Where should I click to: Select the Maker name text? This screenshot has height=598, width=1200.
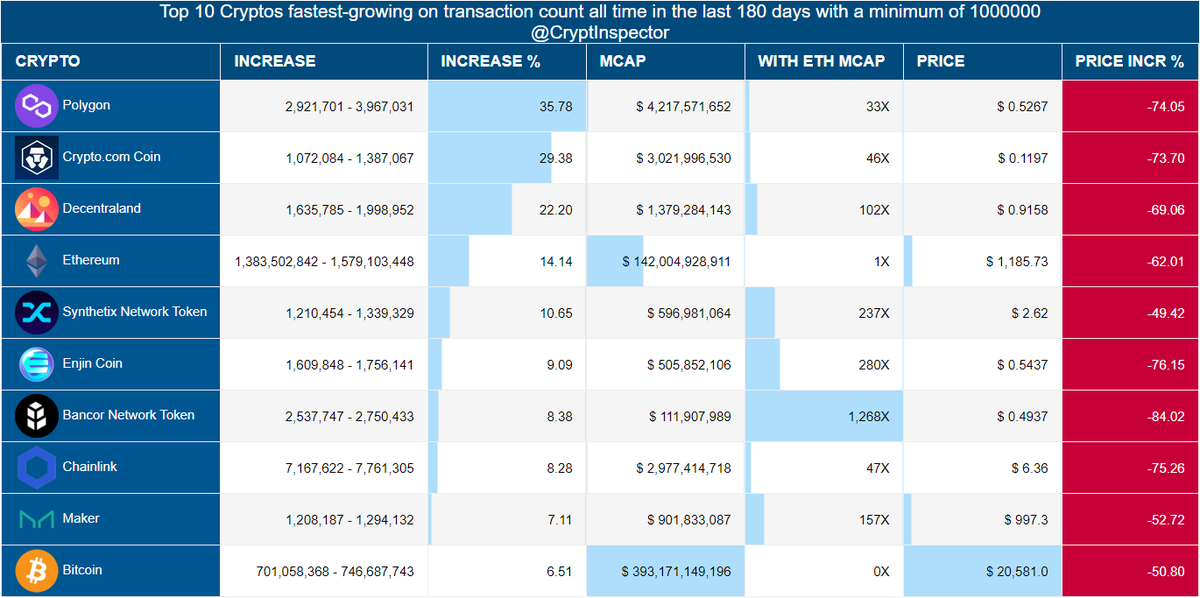click(x=81, y=518)
